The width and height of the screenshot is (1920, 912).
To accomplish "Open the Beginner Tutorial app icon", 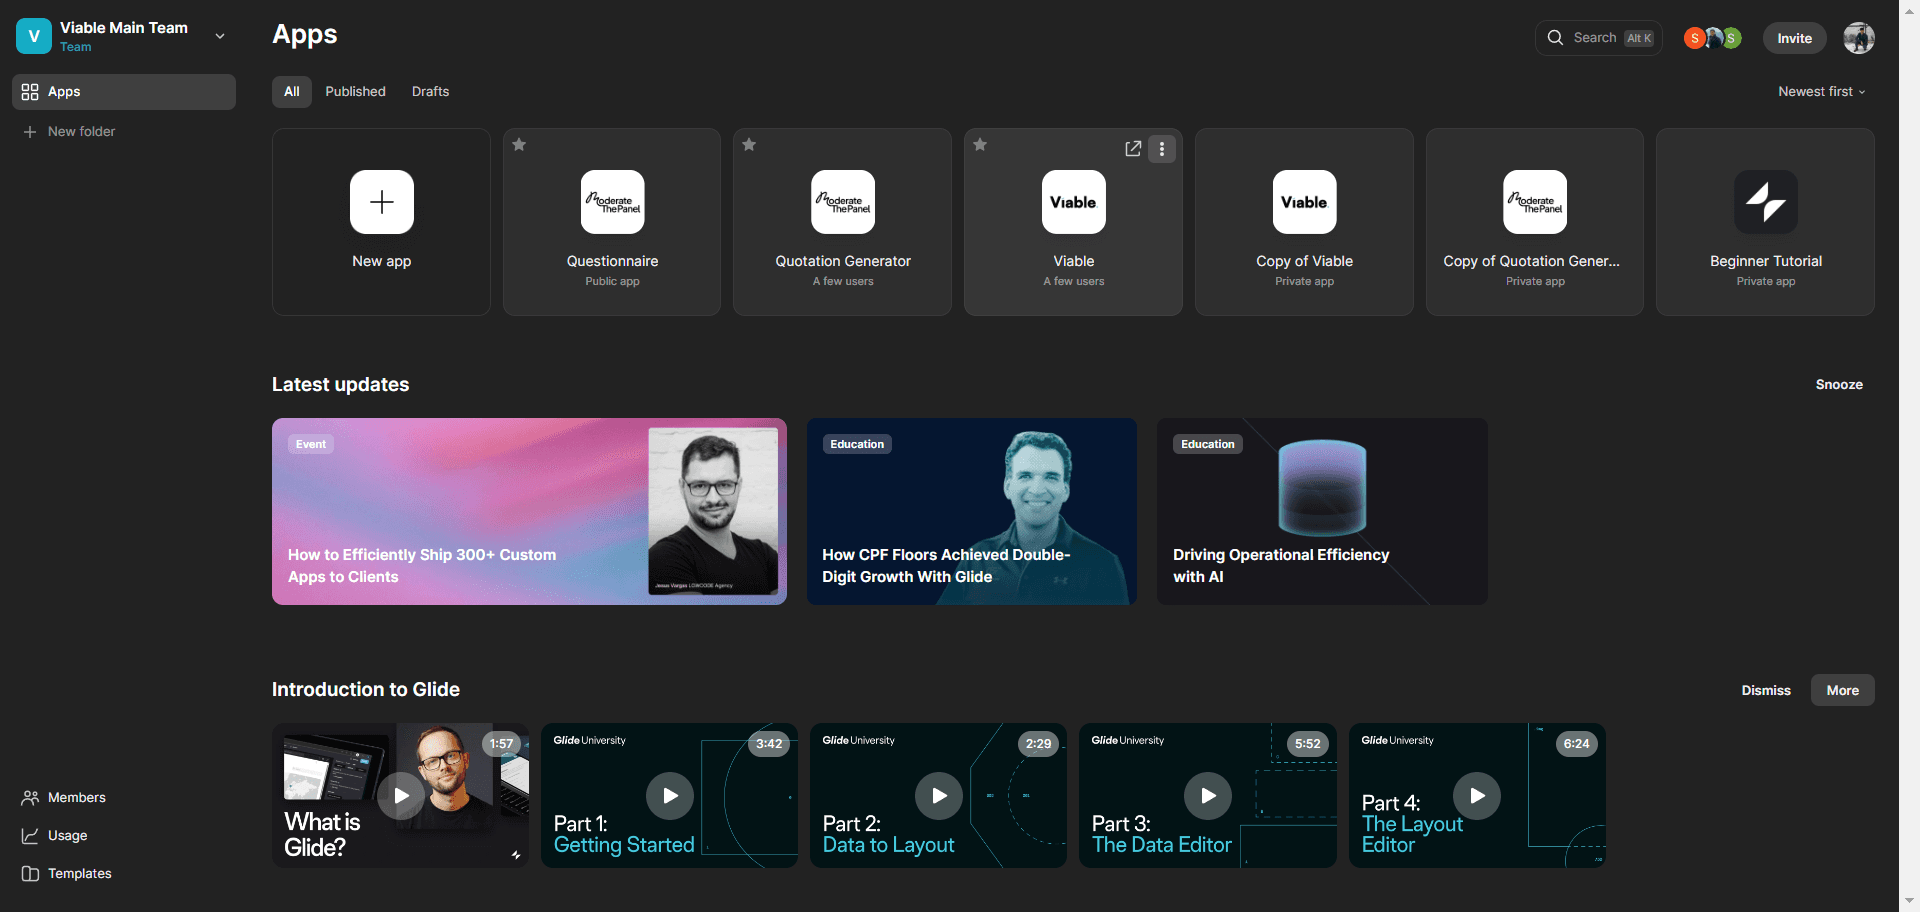I will [x=1765, y=202].
